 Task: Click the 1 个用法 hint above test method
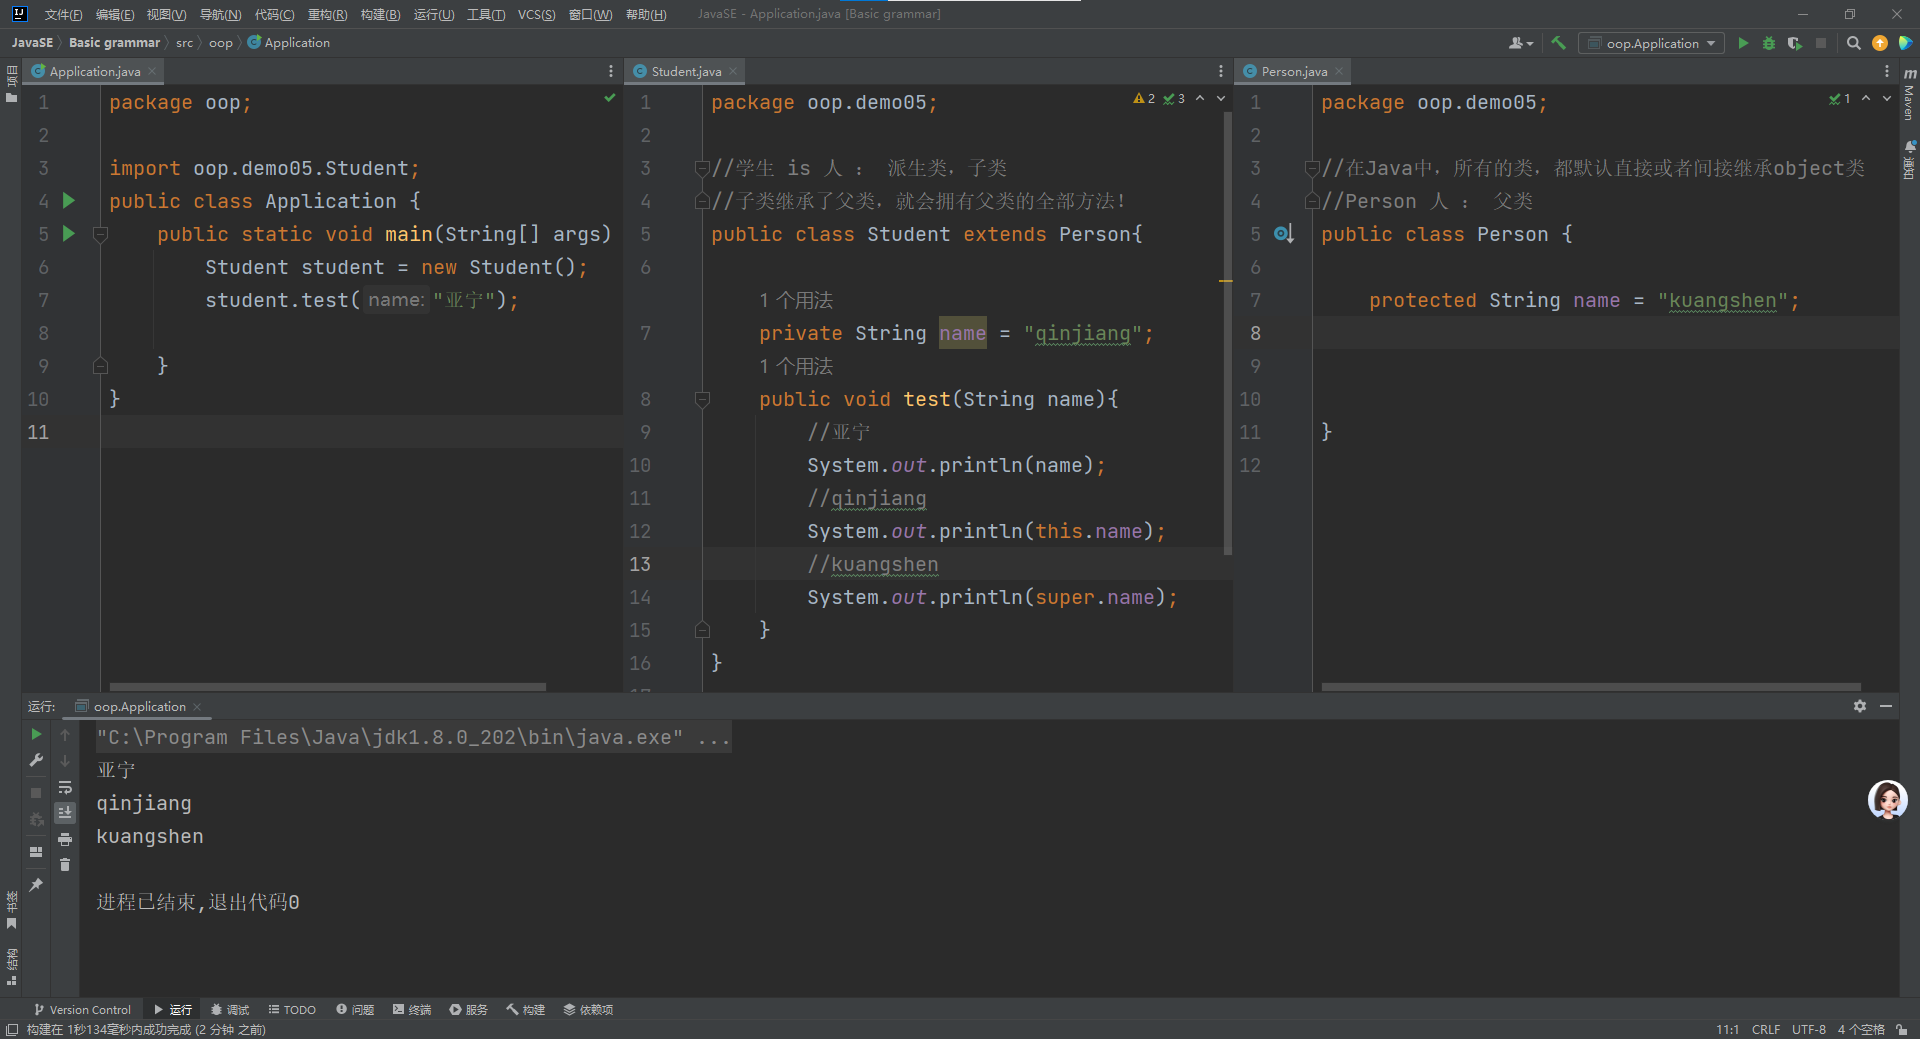796,366
